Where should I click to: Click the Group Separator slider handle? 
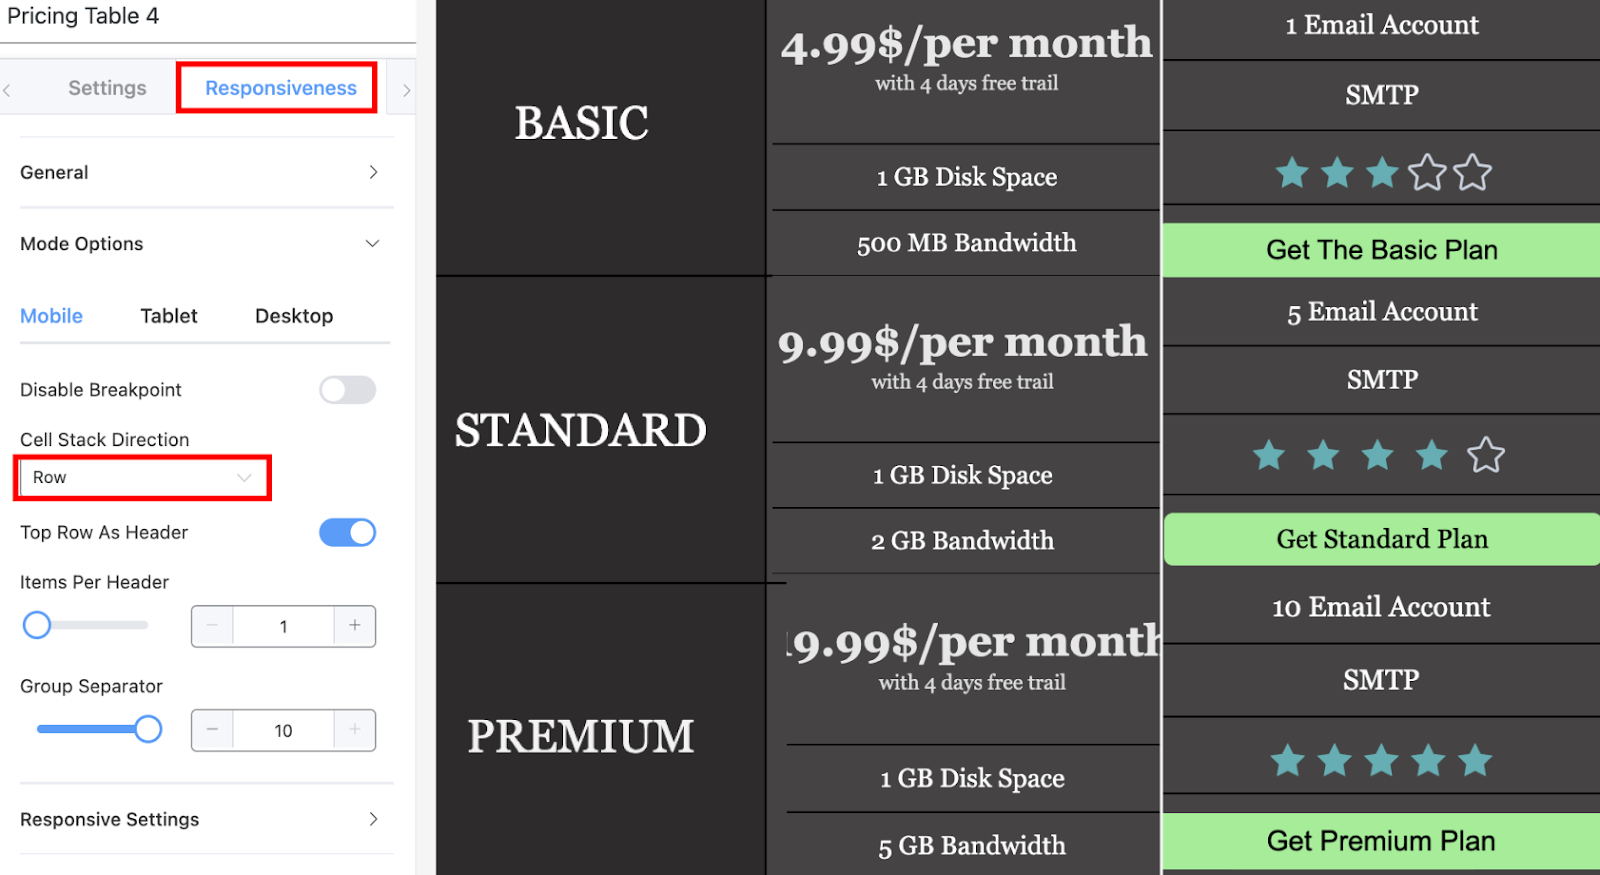(148, 729)
